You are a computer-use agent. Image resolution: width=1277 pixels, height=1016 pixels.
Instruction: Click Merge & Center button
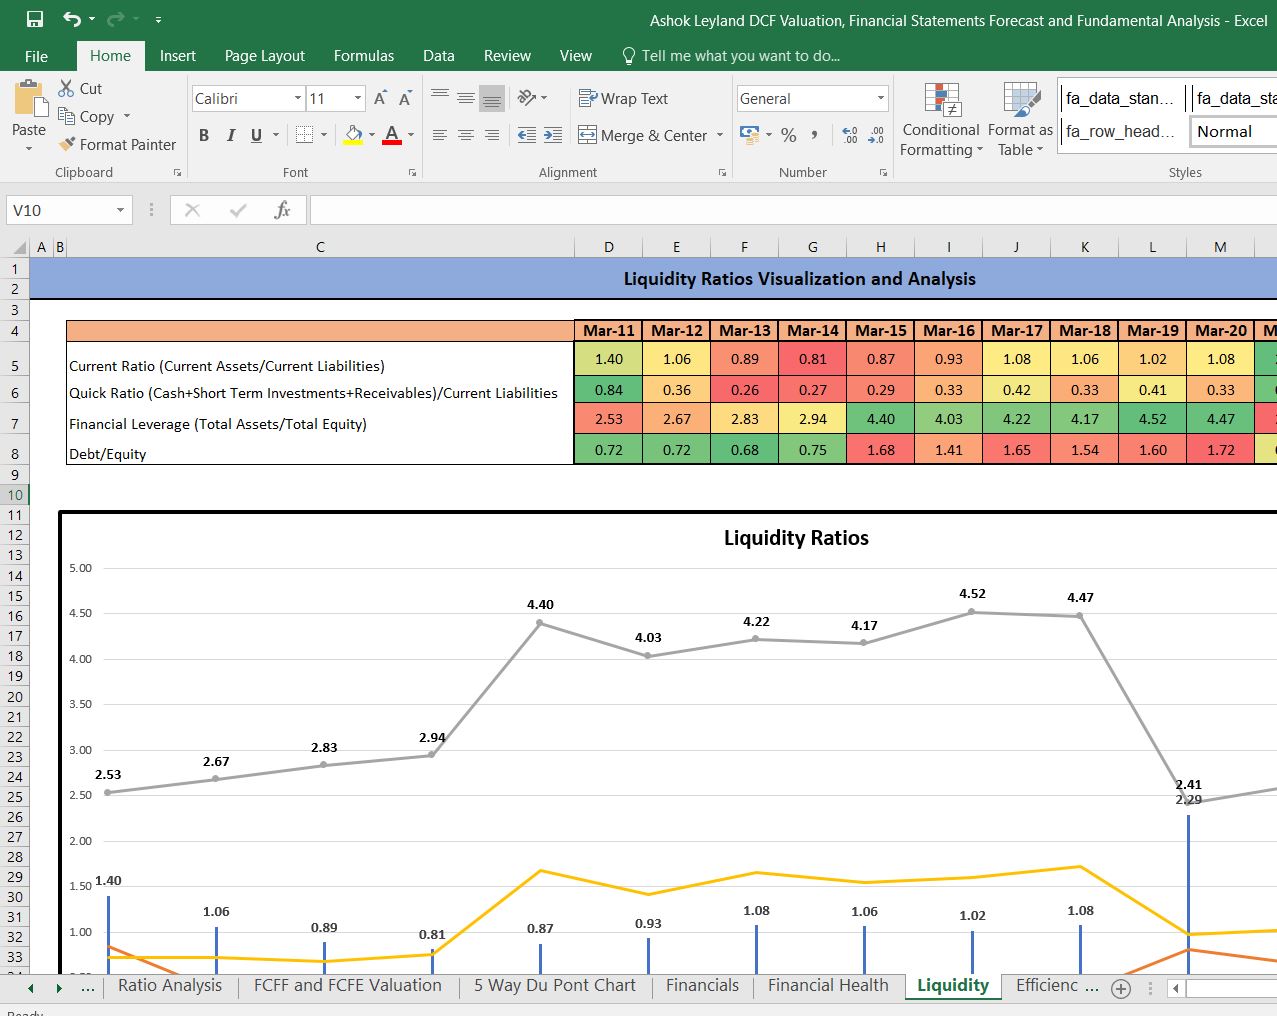(642, 135)
